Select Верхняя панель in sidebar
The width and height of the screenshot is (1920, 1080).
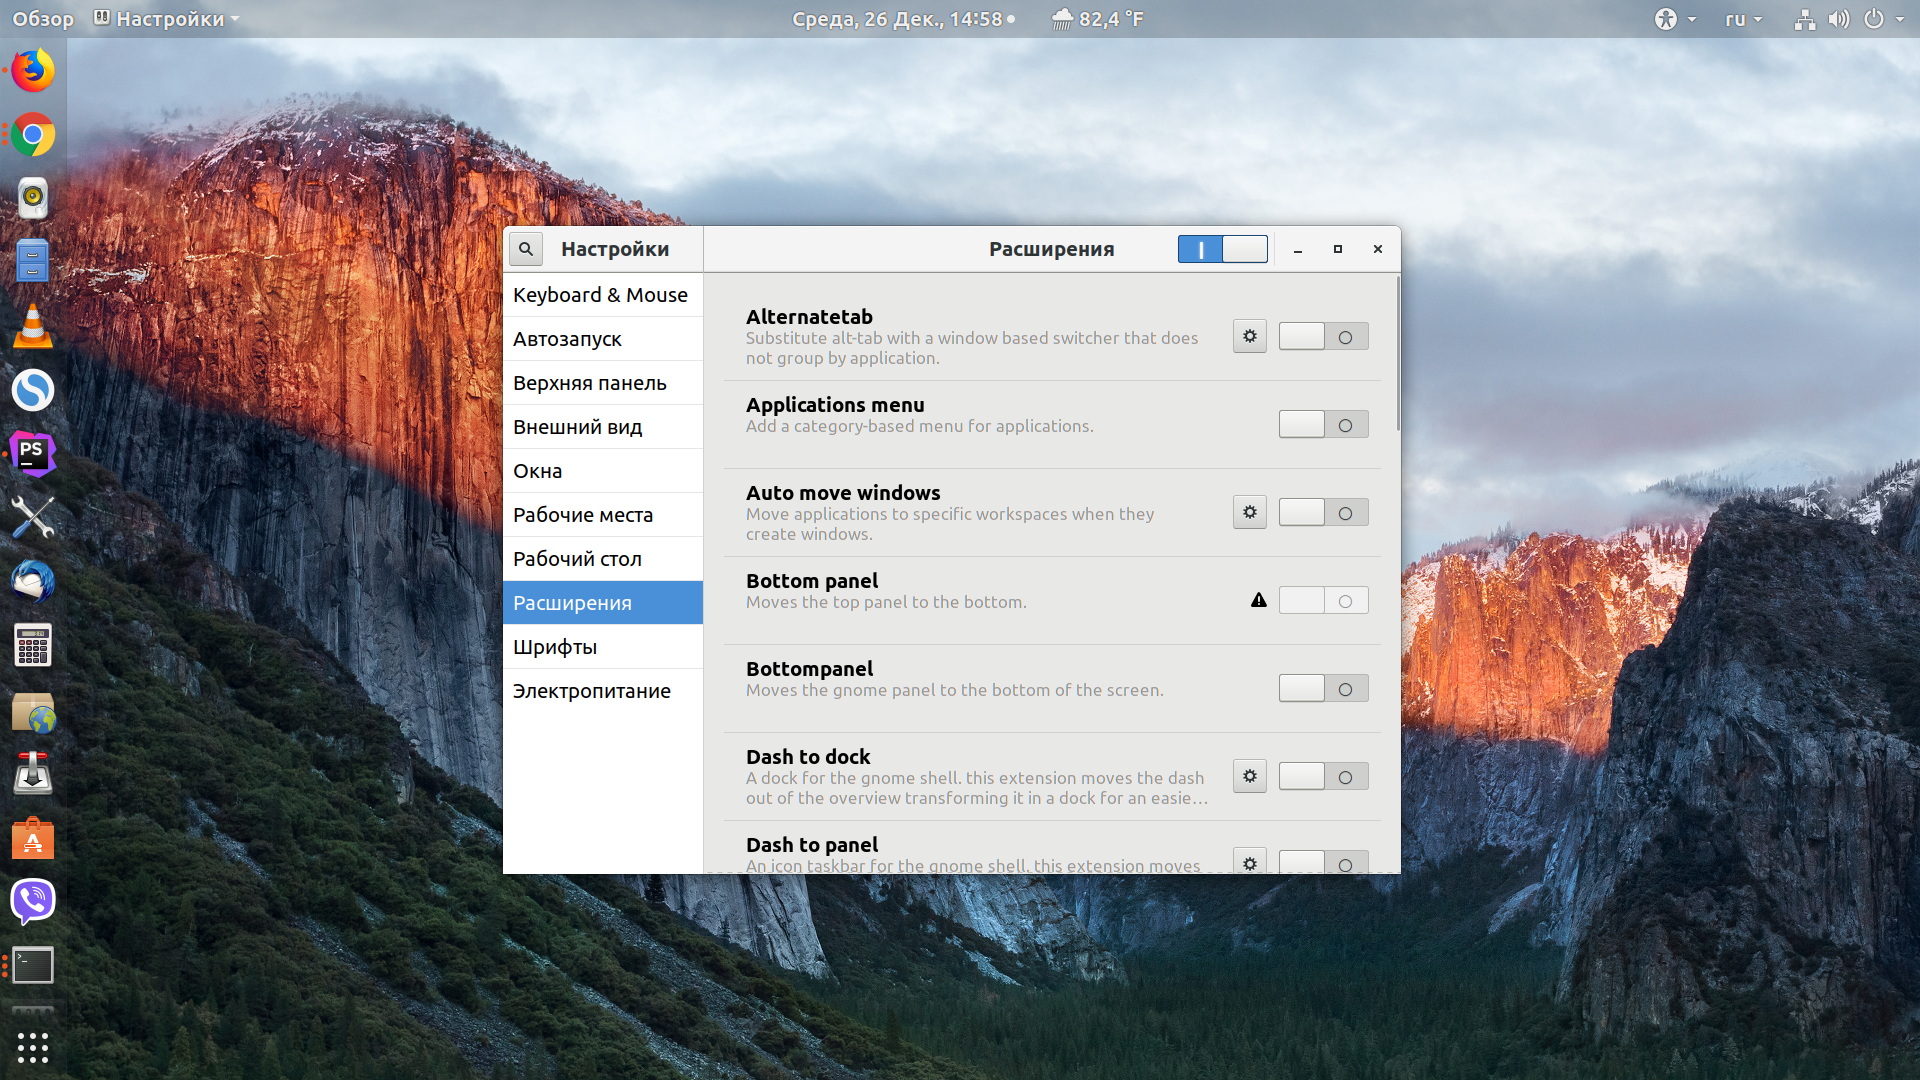pyautogui.click(x=603, y=383)
